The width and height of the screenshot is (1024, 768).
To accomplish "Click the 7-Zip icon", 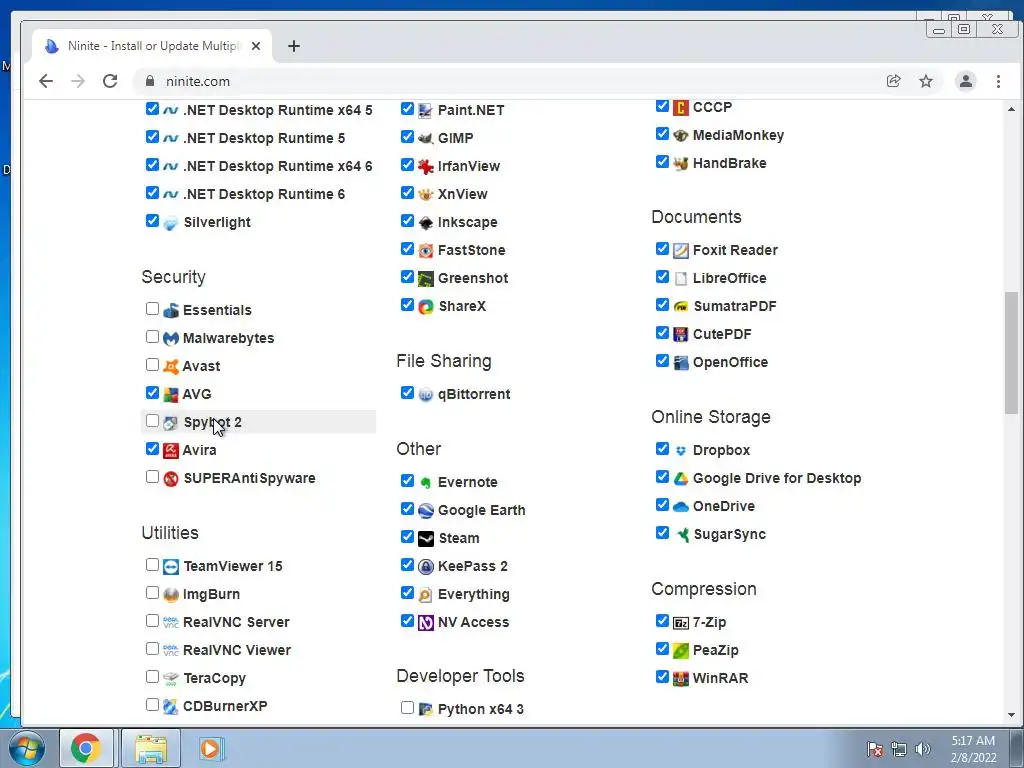I will 680,623.
